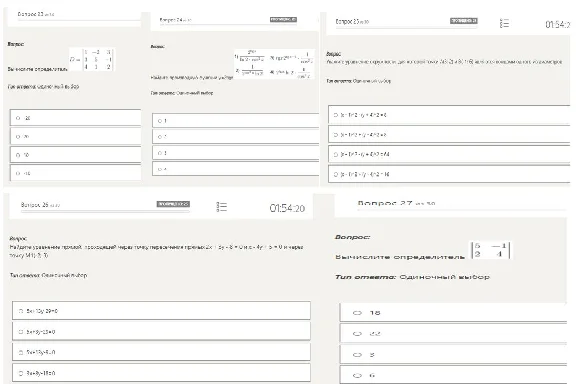Pick the fourth circle equation in Вопрос 25
This screenshot has width=576, height=384.
[x=449, y=174]
